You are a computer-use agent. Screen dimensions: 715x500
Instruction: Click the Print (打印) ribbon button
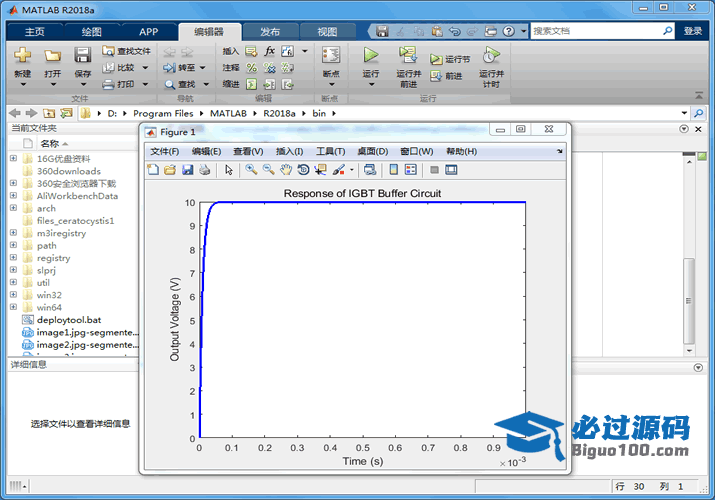tap(119, 84)
